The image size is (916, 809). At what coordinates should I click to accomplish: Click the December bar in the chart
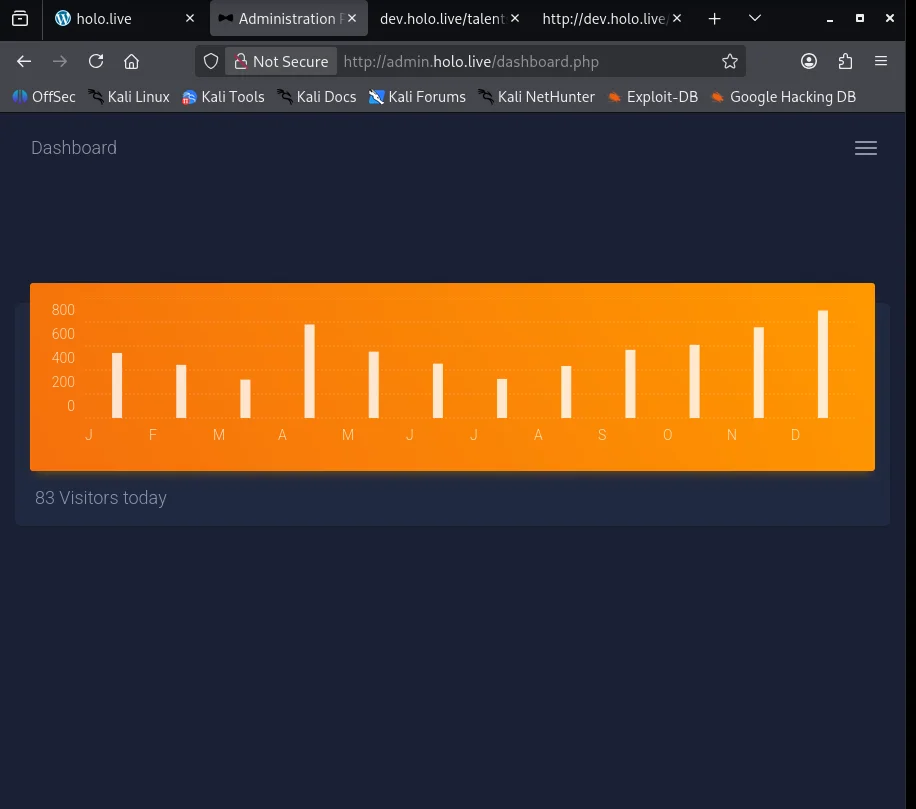coord(823,364)
